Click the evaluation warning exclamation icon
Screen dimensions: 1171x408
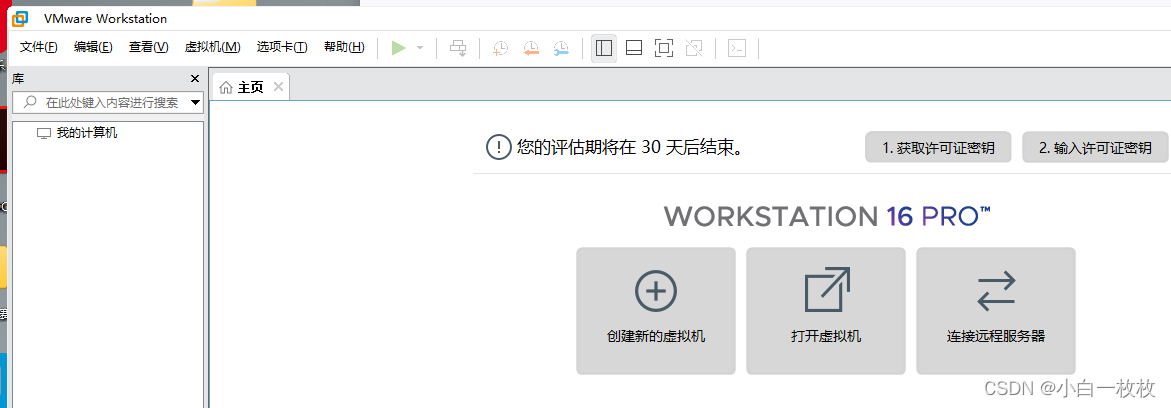point(497,146)
